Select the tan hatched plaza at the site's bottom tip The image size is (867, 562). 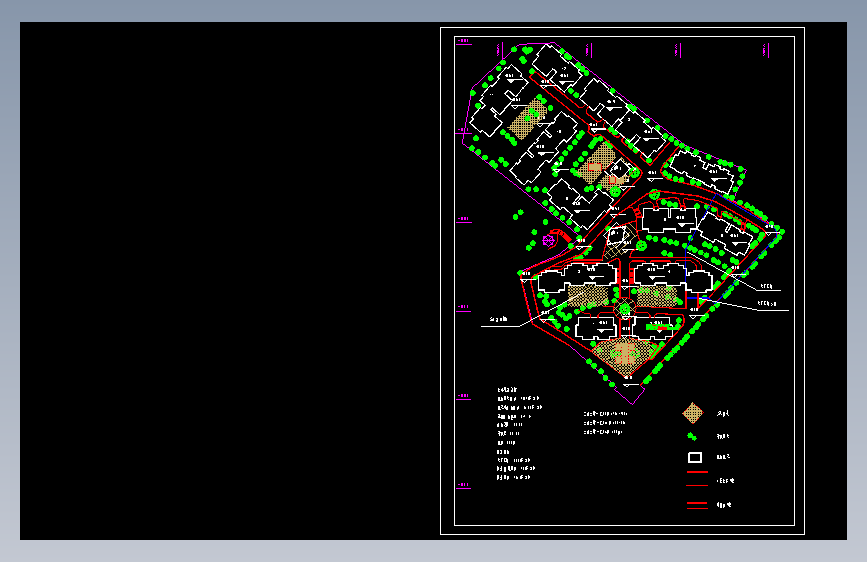click(x=625, y=355)
